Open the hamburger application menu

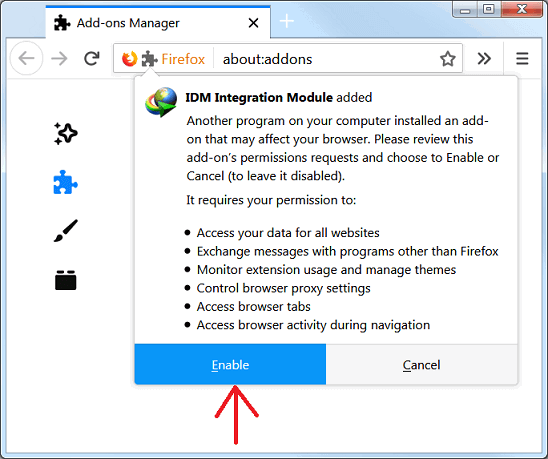click(522, 58)
